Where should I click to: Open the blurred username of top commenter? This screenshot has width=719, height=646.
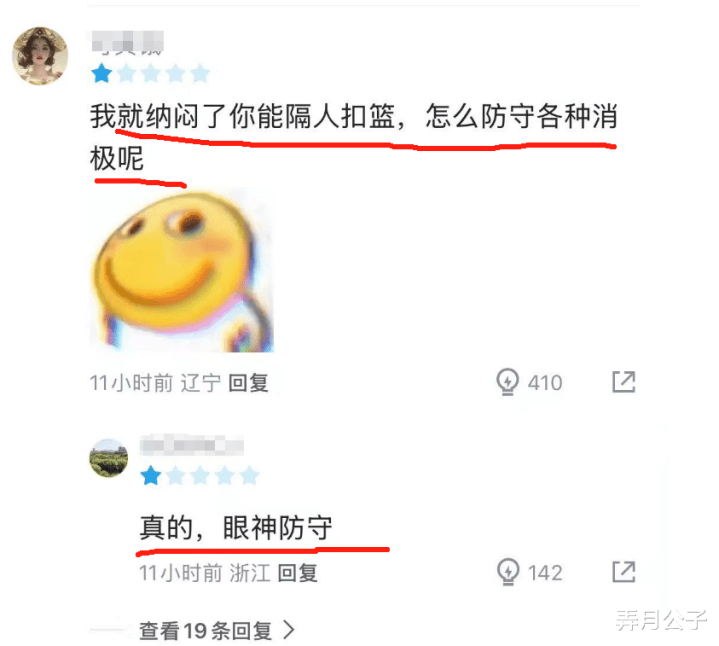pyautogui.click(x=127, y=42)
